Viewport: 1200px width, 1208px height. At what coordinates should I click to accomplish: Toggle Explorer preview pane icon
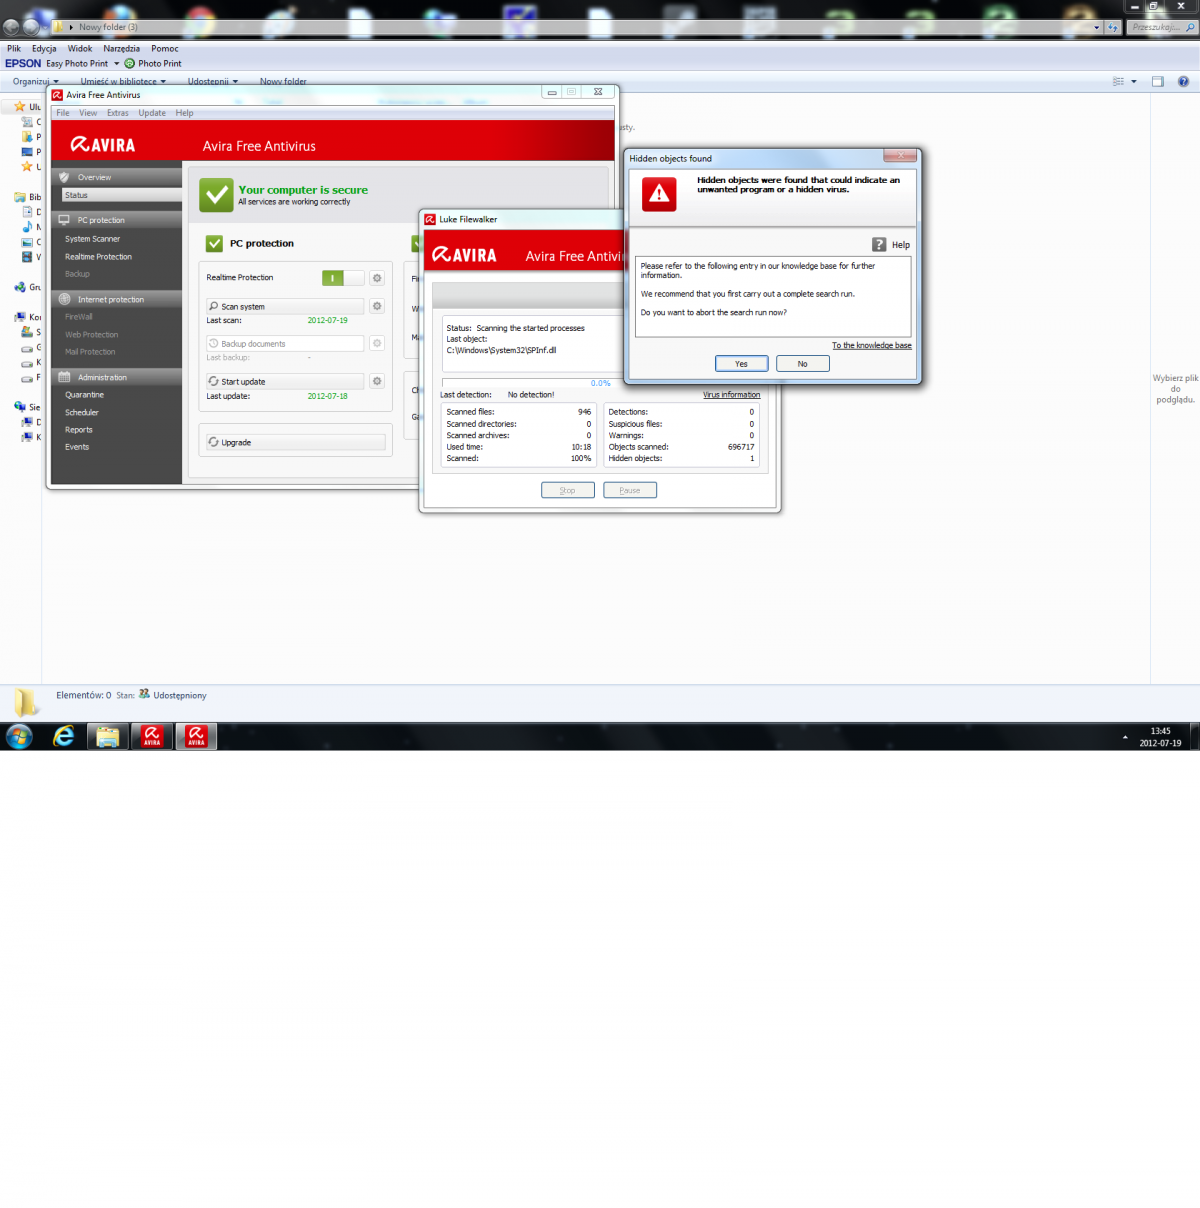pyautogui.click(x=1157, y=81)
